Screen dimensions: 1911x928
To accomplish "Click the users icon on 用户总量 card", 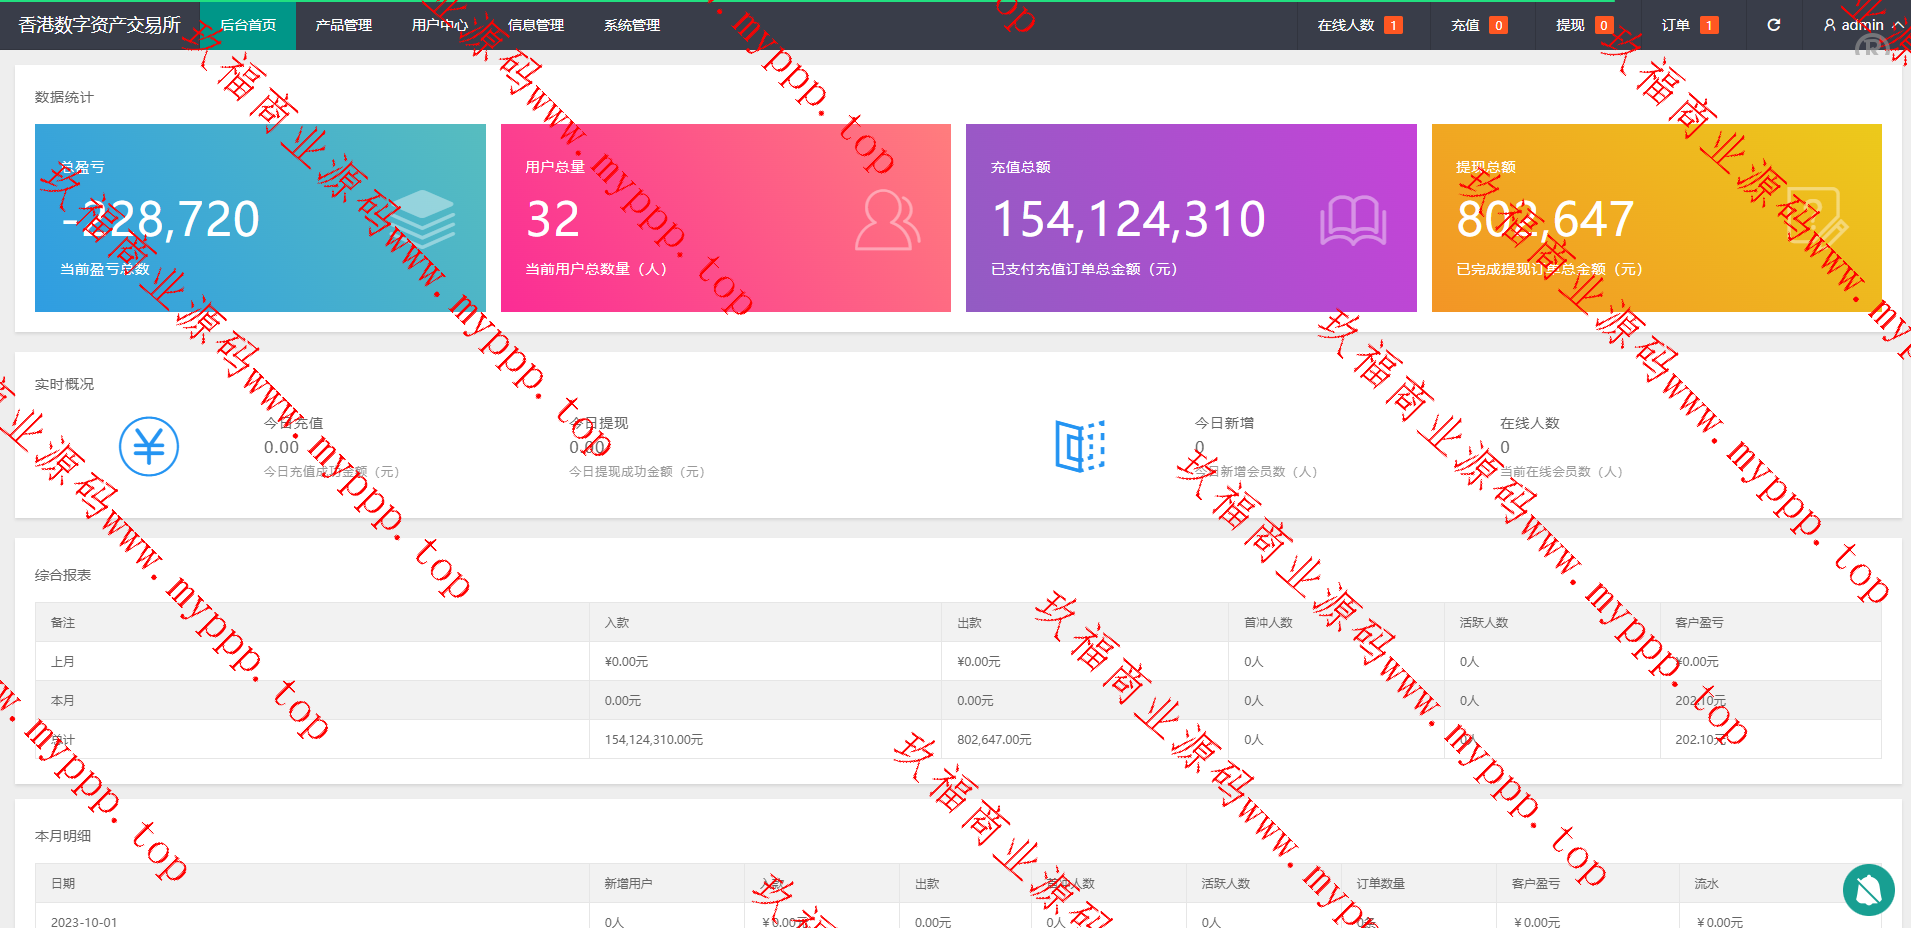I will pos(887,220).
